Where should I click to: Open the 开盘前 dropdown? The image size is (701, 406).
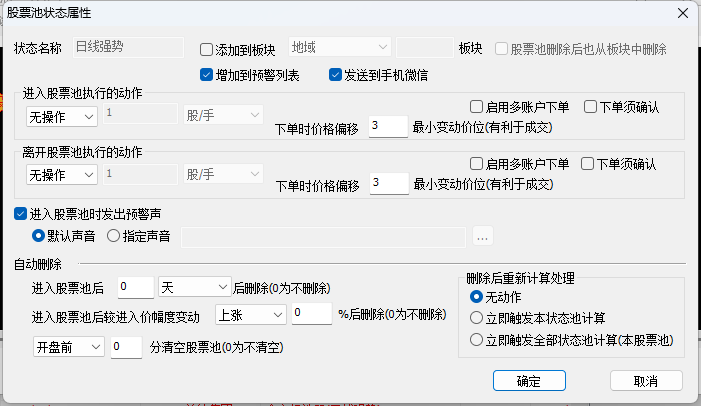[68, 347]
